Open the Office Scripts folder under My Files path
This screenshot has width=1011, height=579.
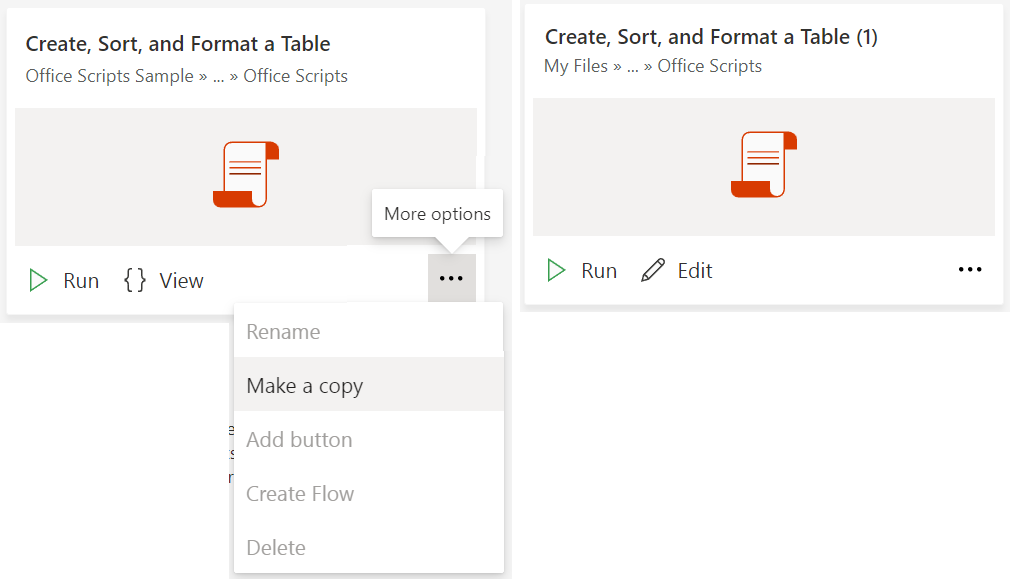709,66
